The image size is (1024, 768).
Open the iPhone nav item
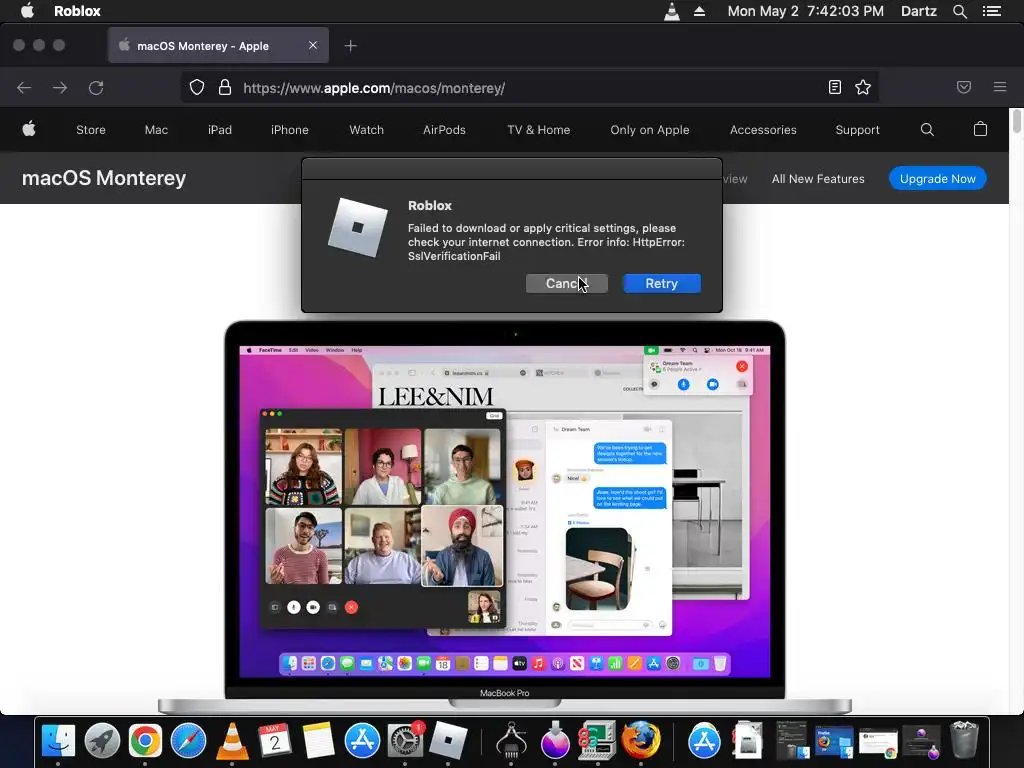(289, 130)
